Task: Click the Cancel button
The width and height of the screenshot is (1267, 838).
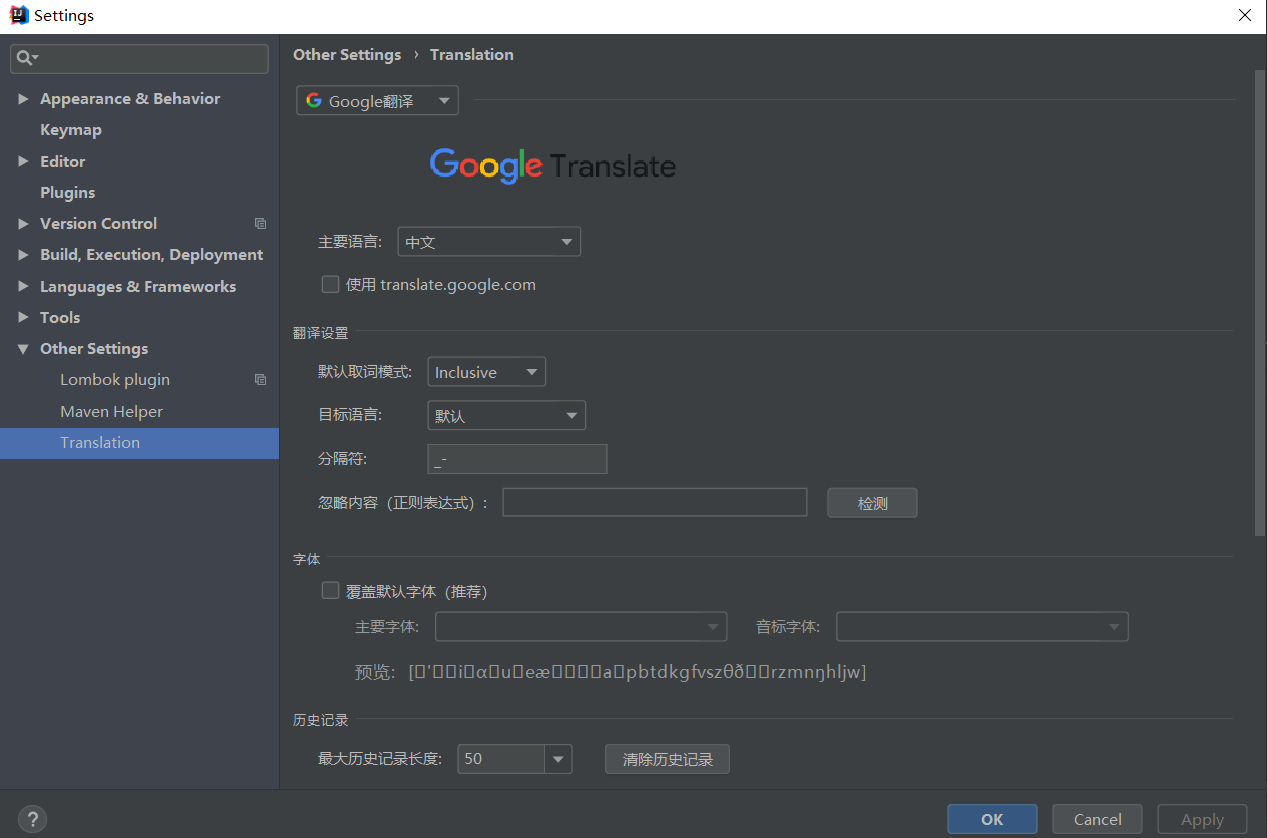Action: click(x=1097, y=819)
